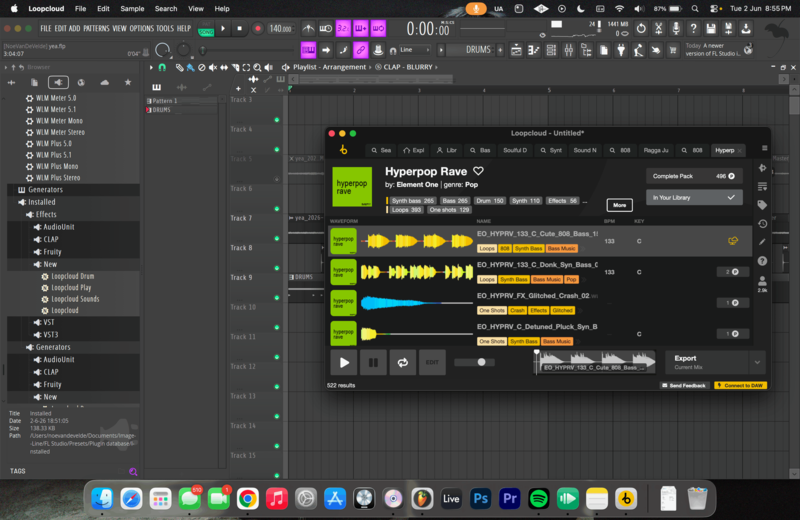Open the FL Studio PATTERNS menu

(x=96, y=29)
